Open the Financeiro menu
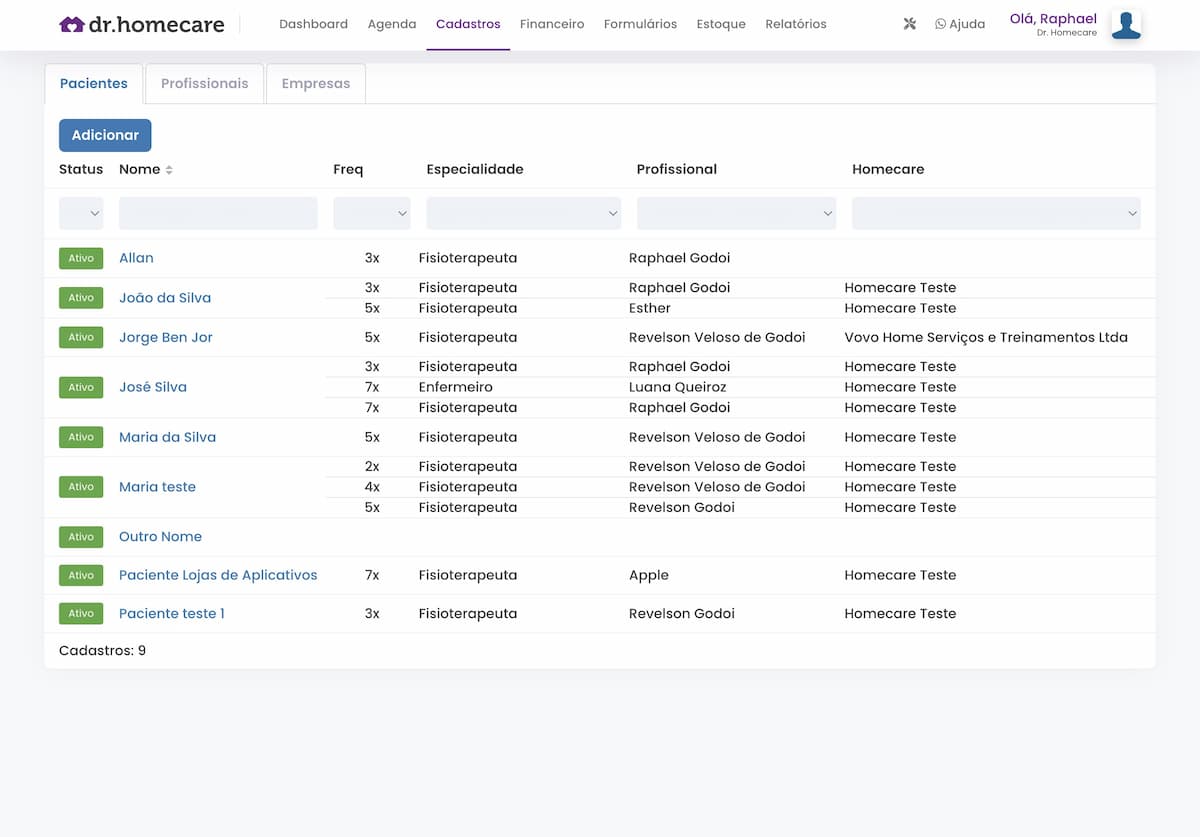 [x=552, y=24]
